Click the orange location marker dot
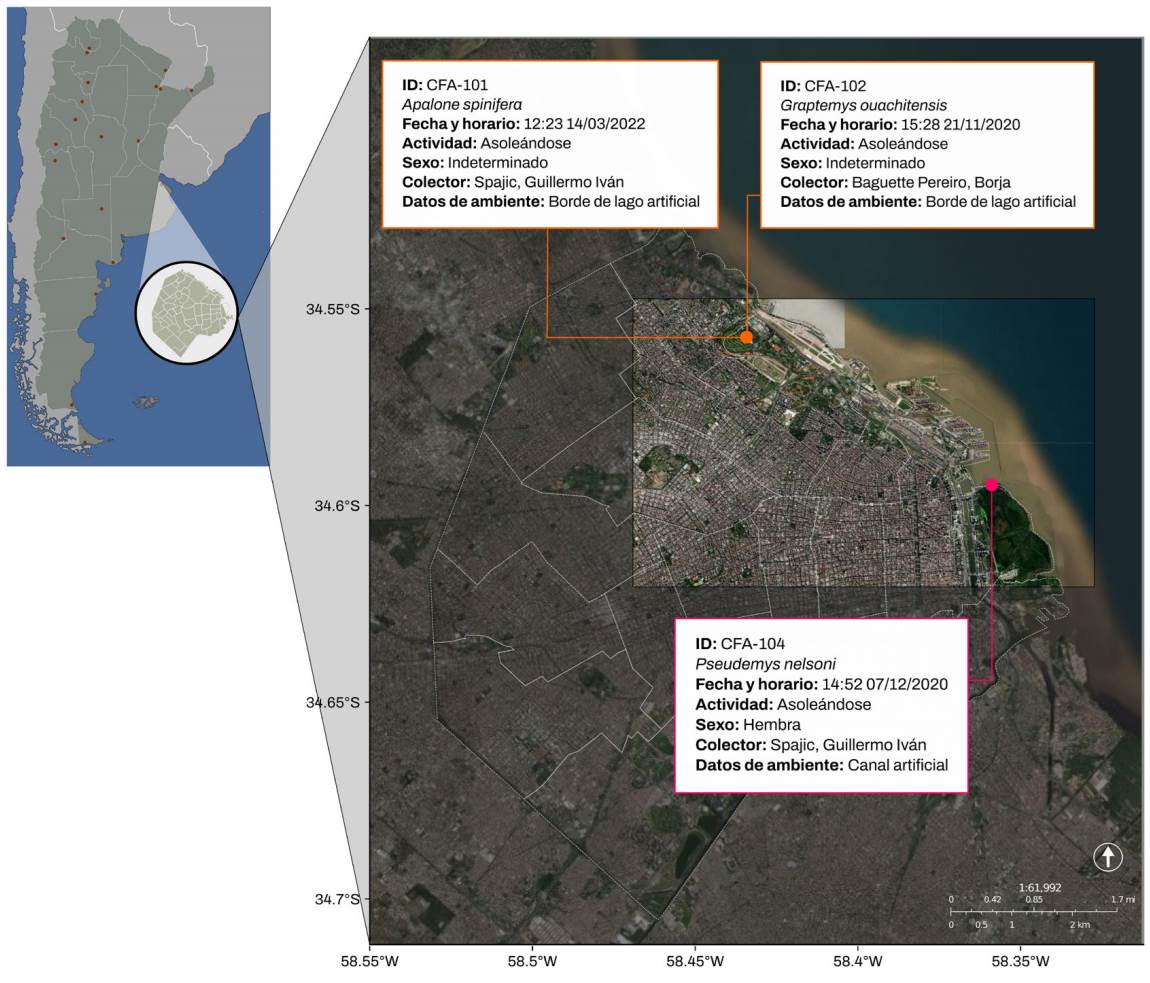Screen dimensions: 1150x983 pos(746,337)
